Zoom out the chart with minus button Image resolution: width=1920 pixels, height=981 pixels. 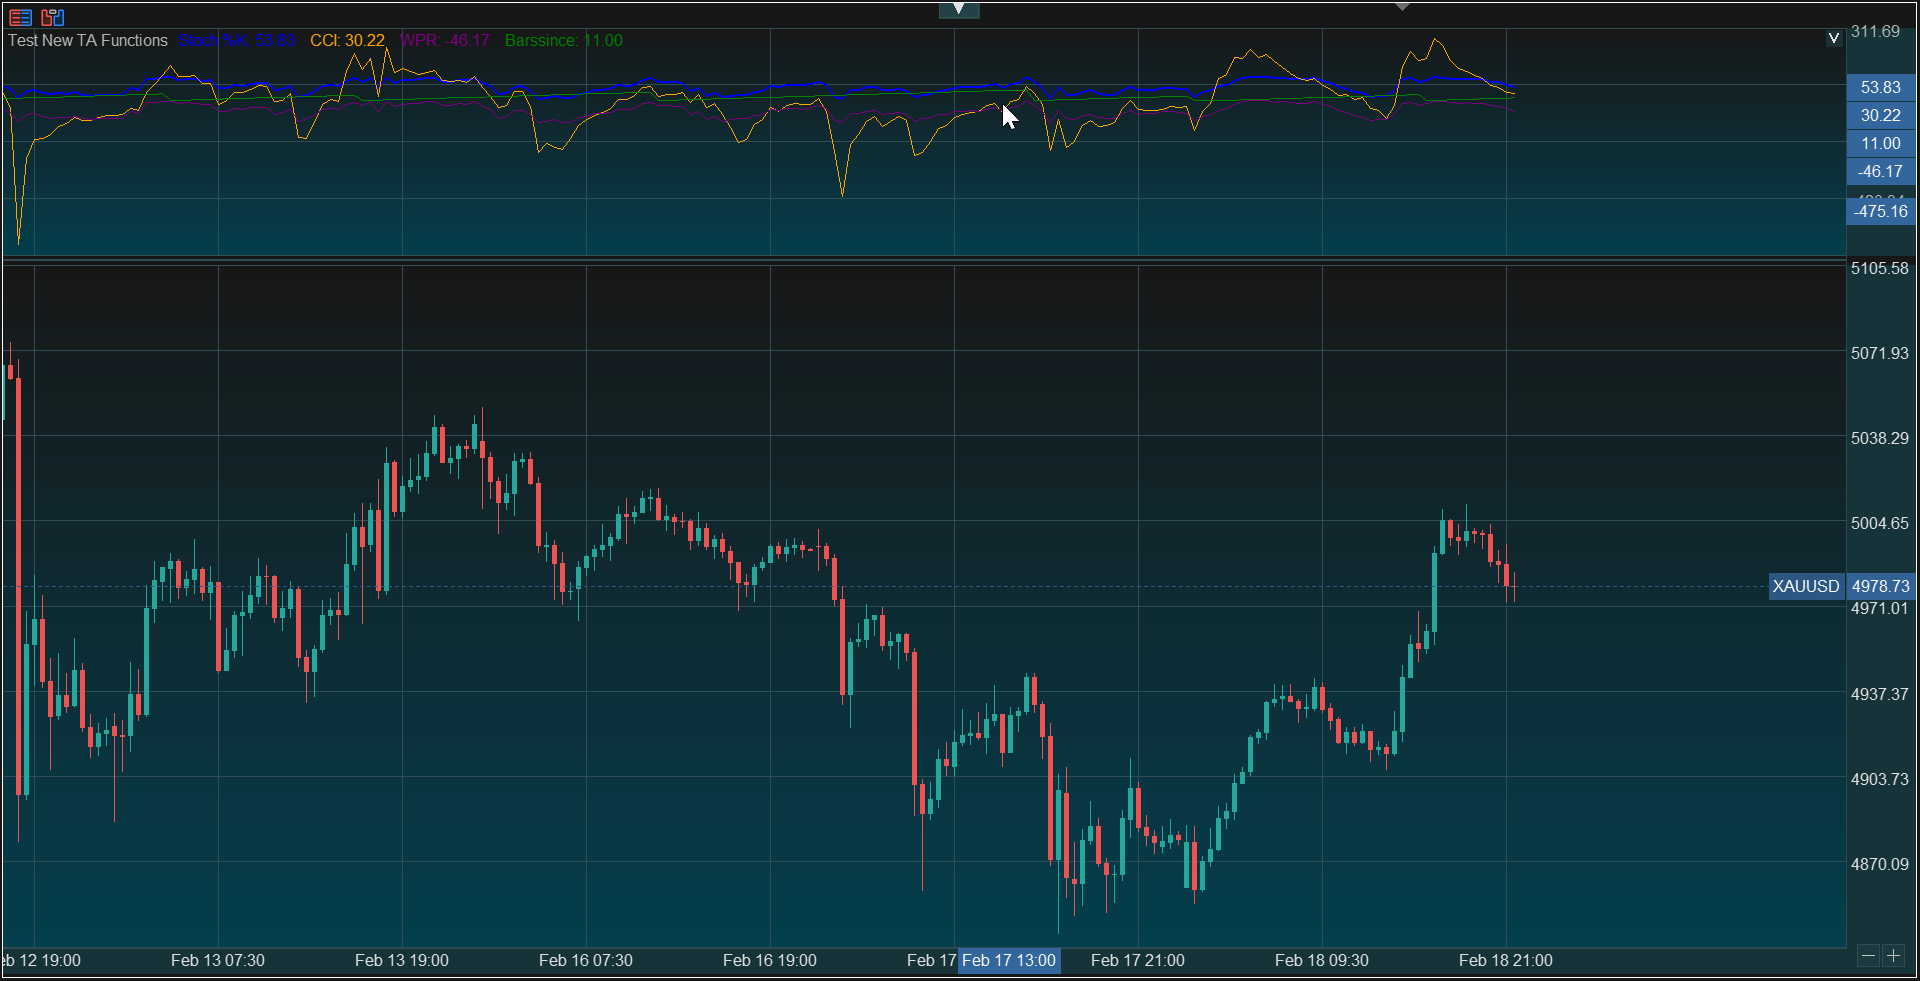(1868, 956)
